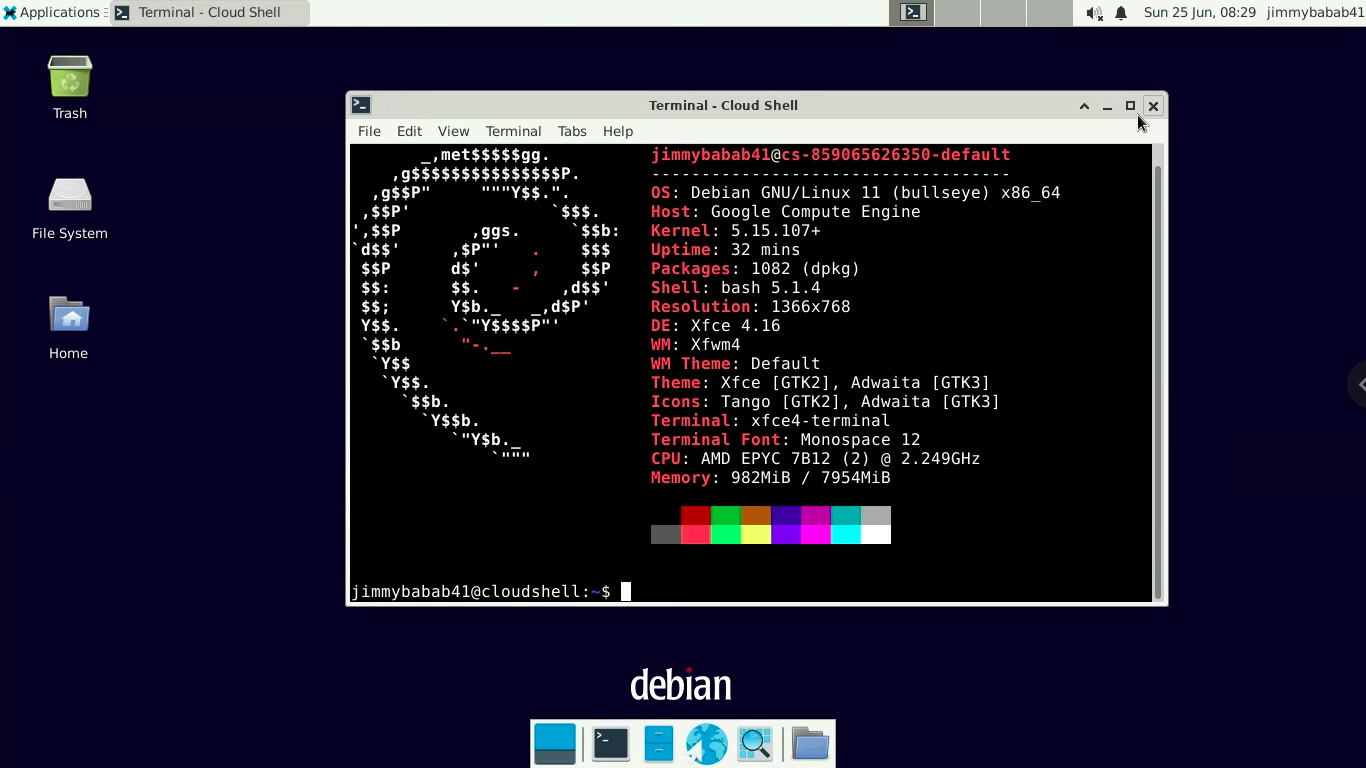1366x768 pixels.
Task: Click the Terminal value 'xfce4-terminal'
Action: 820,421
